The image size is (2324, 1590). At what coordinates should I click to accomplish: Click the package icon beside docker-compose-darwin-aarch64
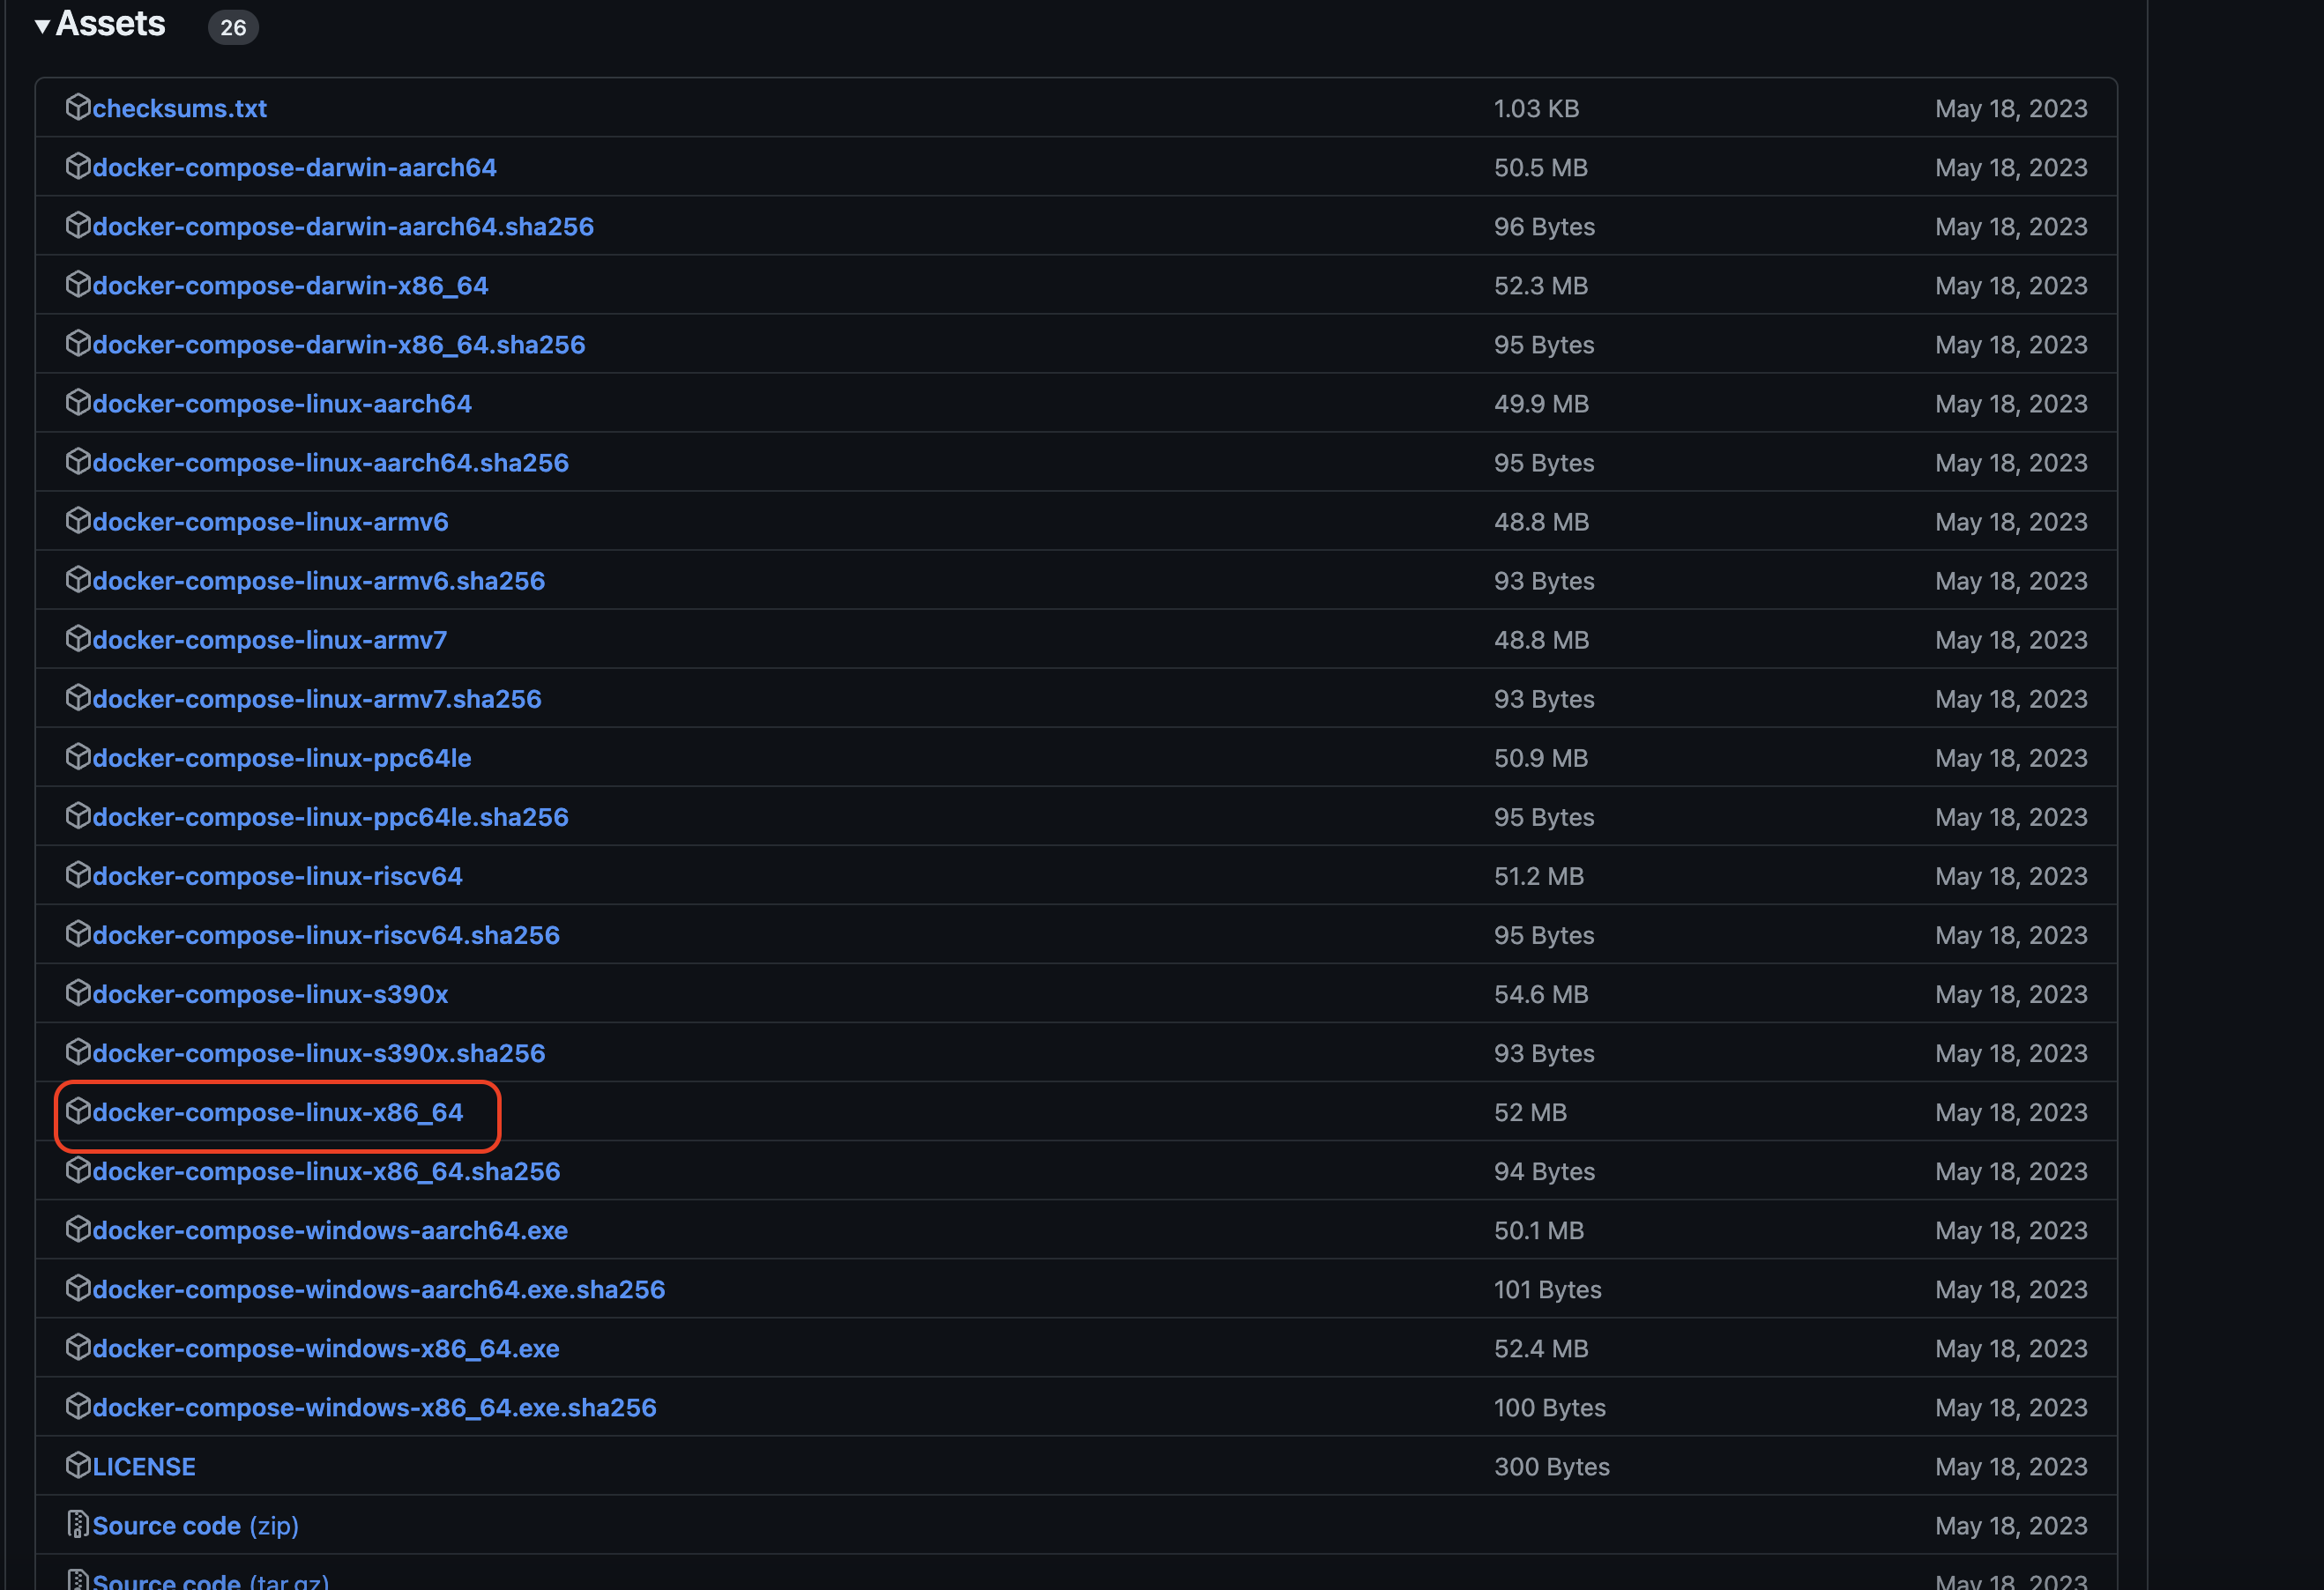[78, 166]
